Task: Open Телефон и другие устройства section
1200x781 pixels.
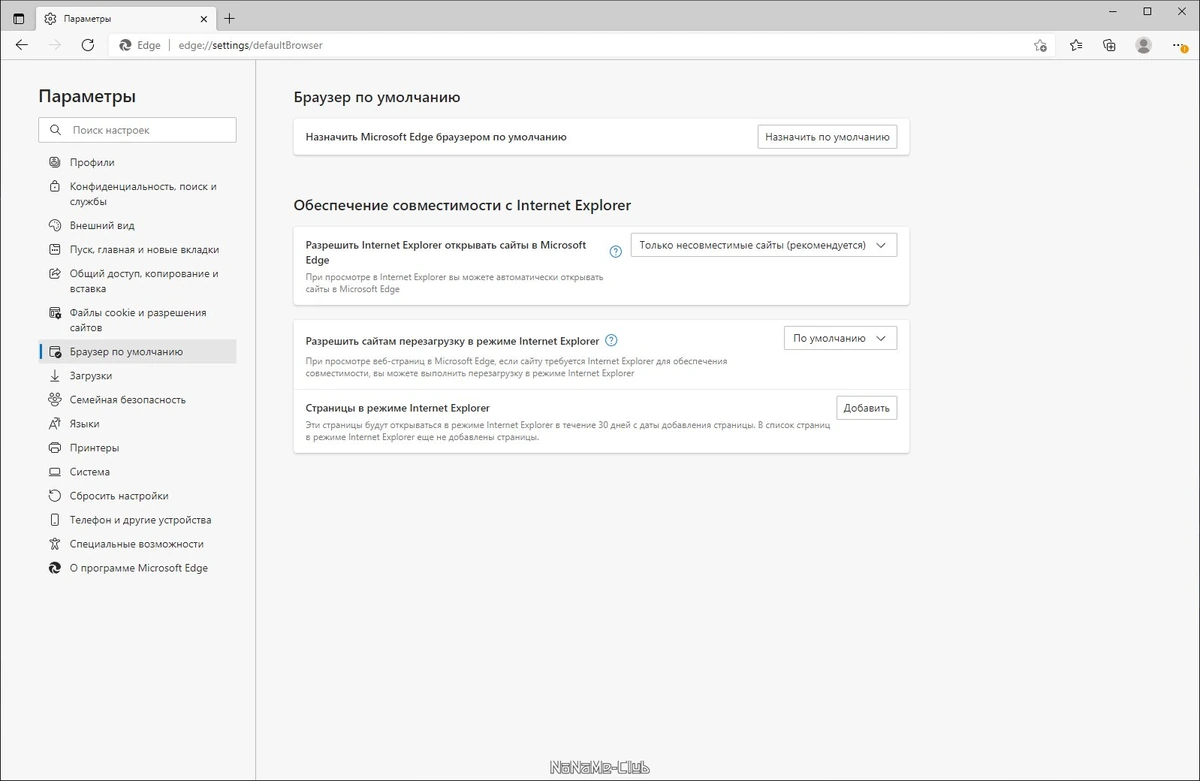Action: [x=137, y=520]
